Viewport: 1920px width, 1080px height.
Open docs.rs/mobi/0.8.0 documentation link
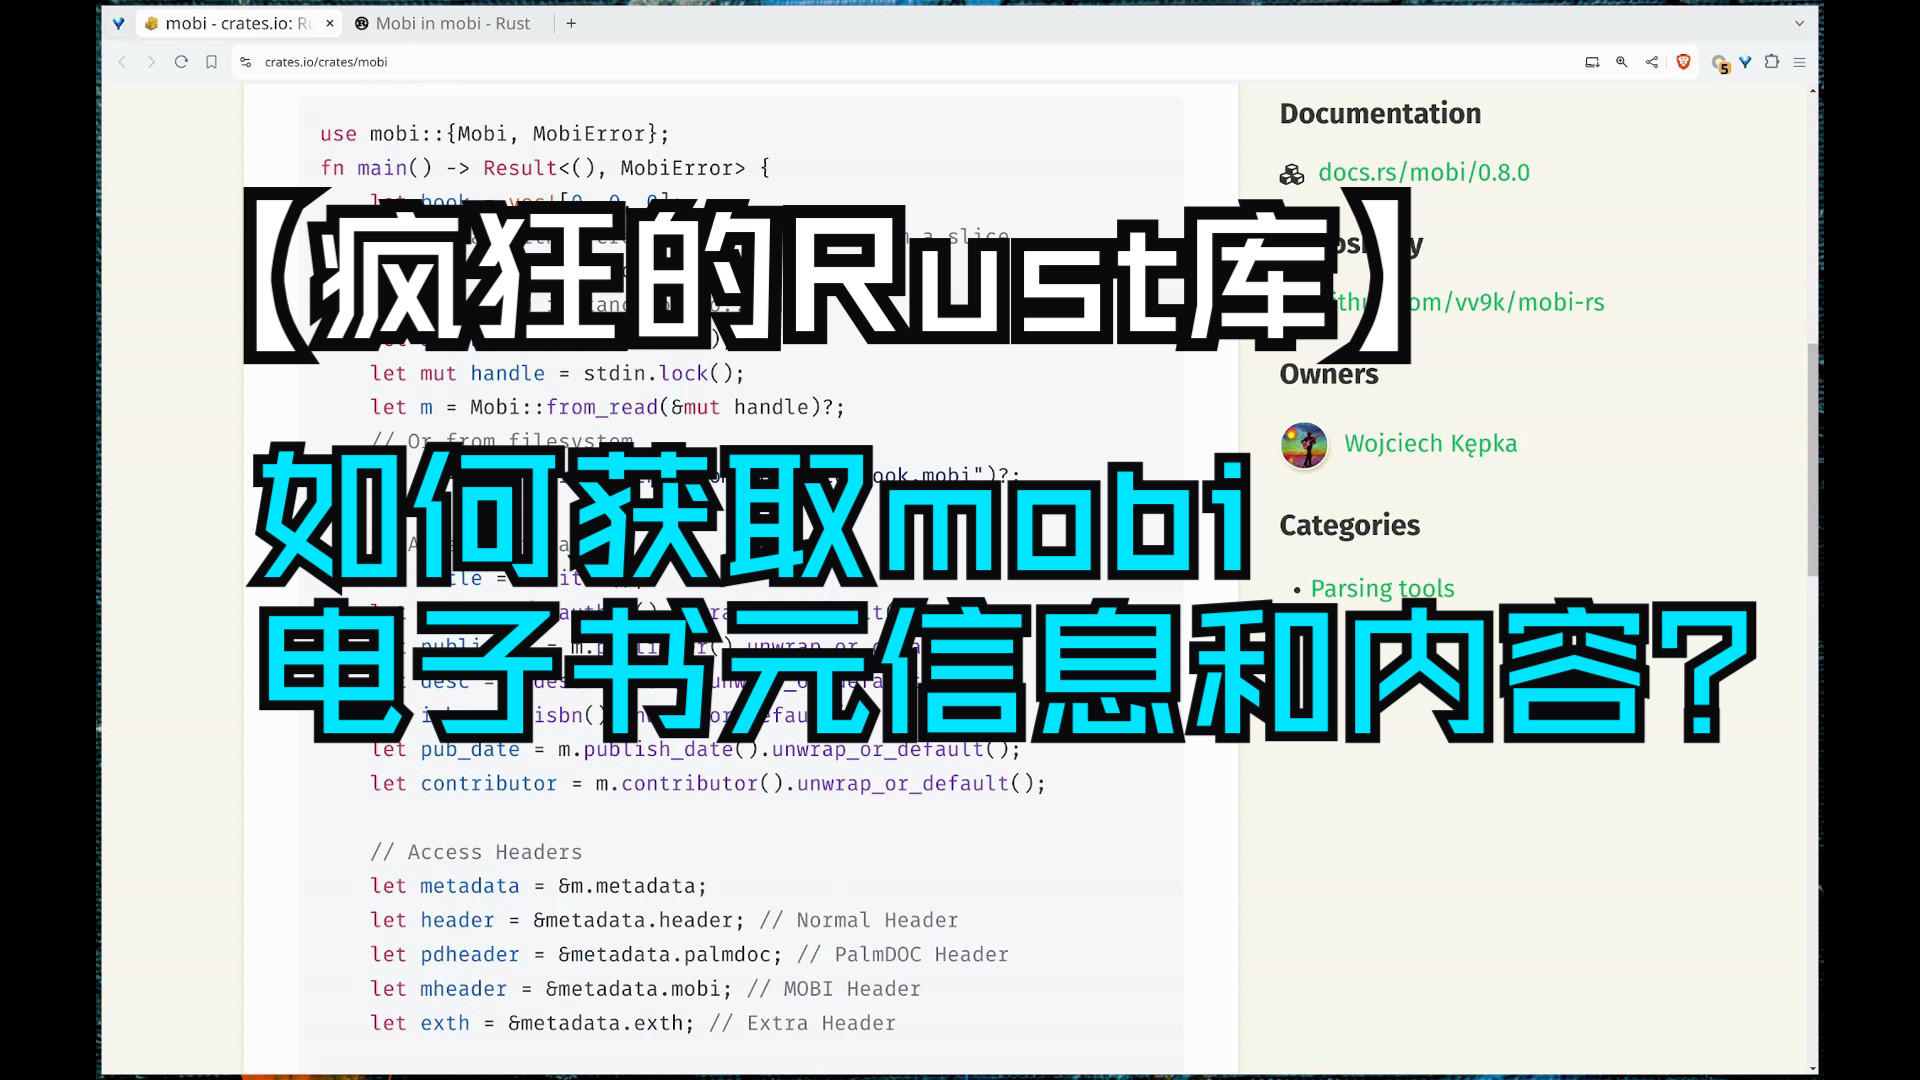tap(1423, 171)
